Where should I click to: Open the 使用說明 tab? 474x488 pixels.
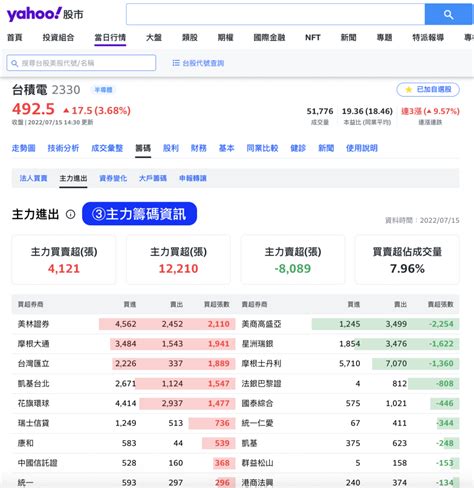362,148
